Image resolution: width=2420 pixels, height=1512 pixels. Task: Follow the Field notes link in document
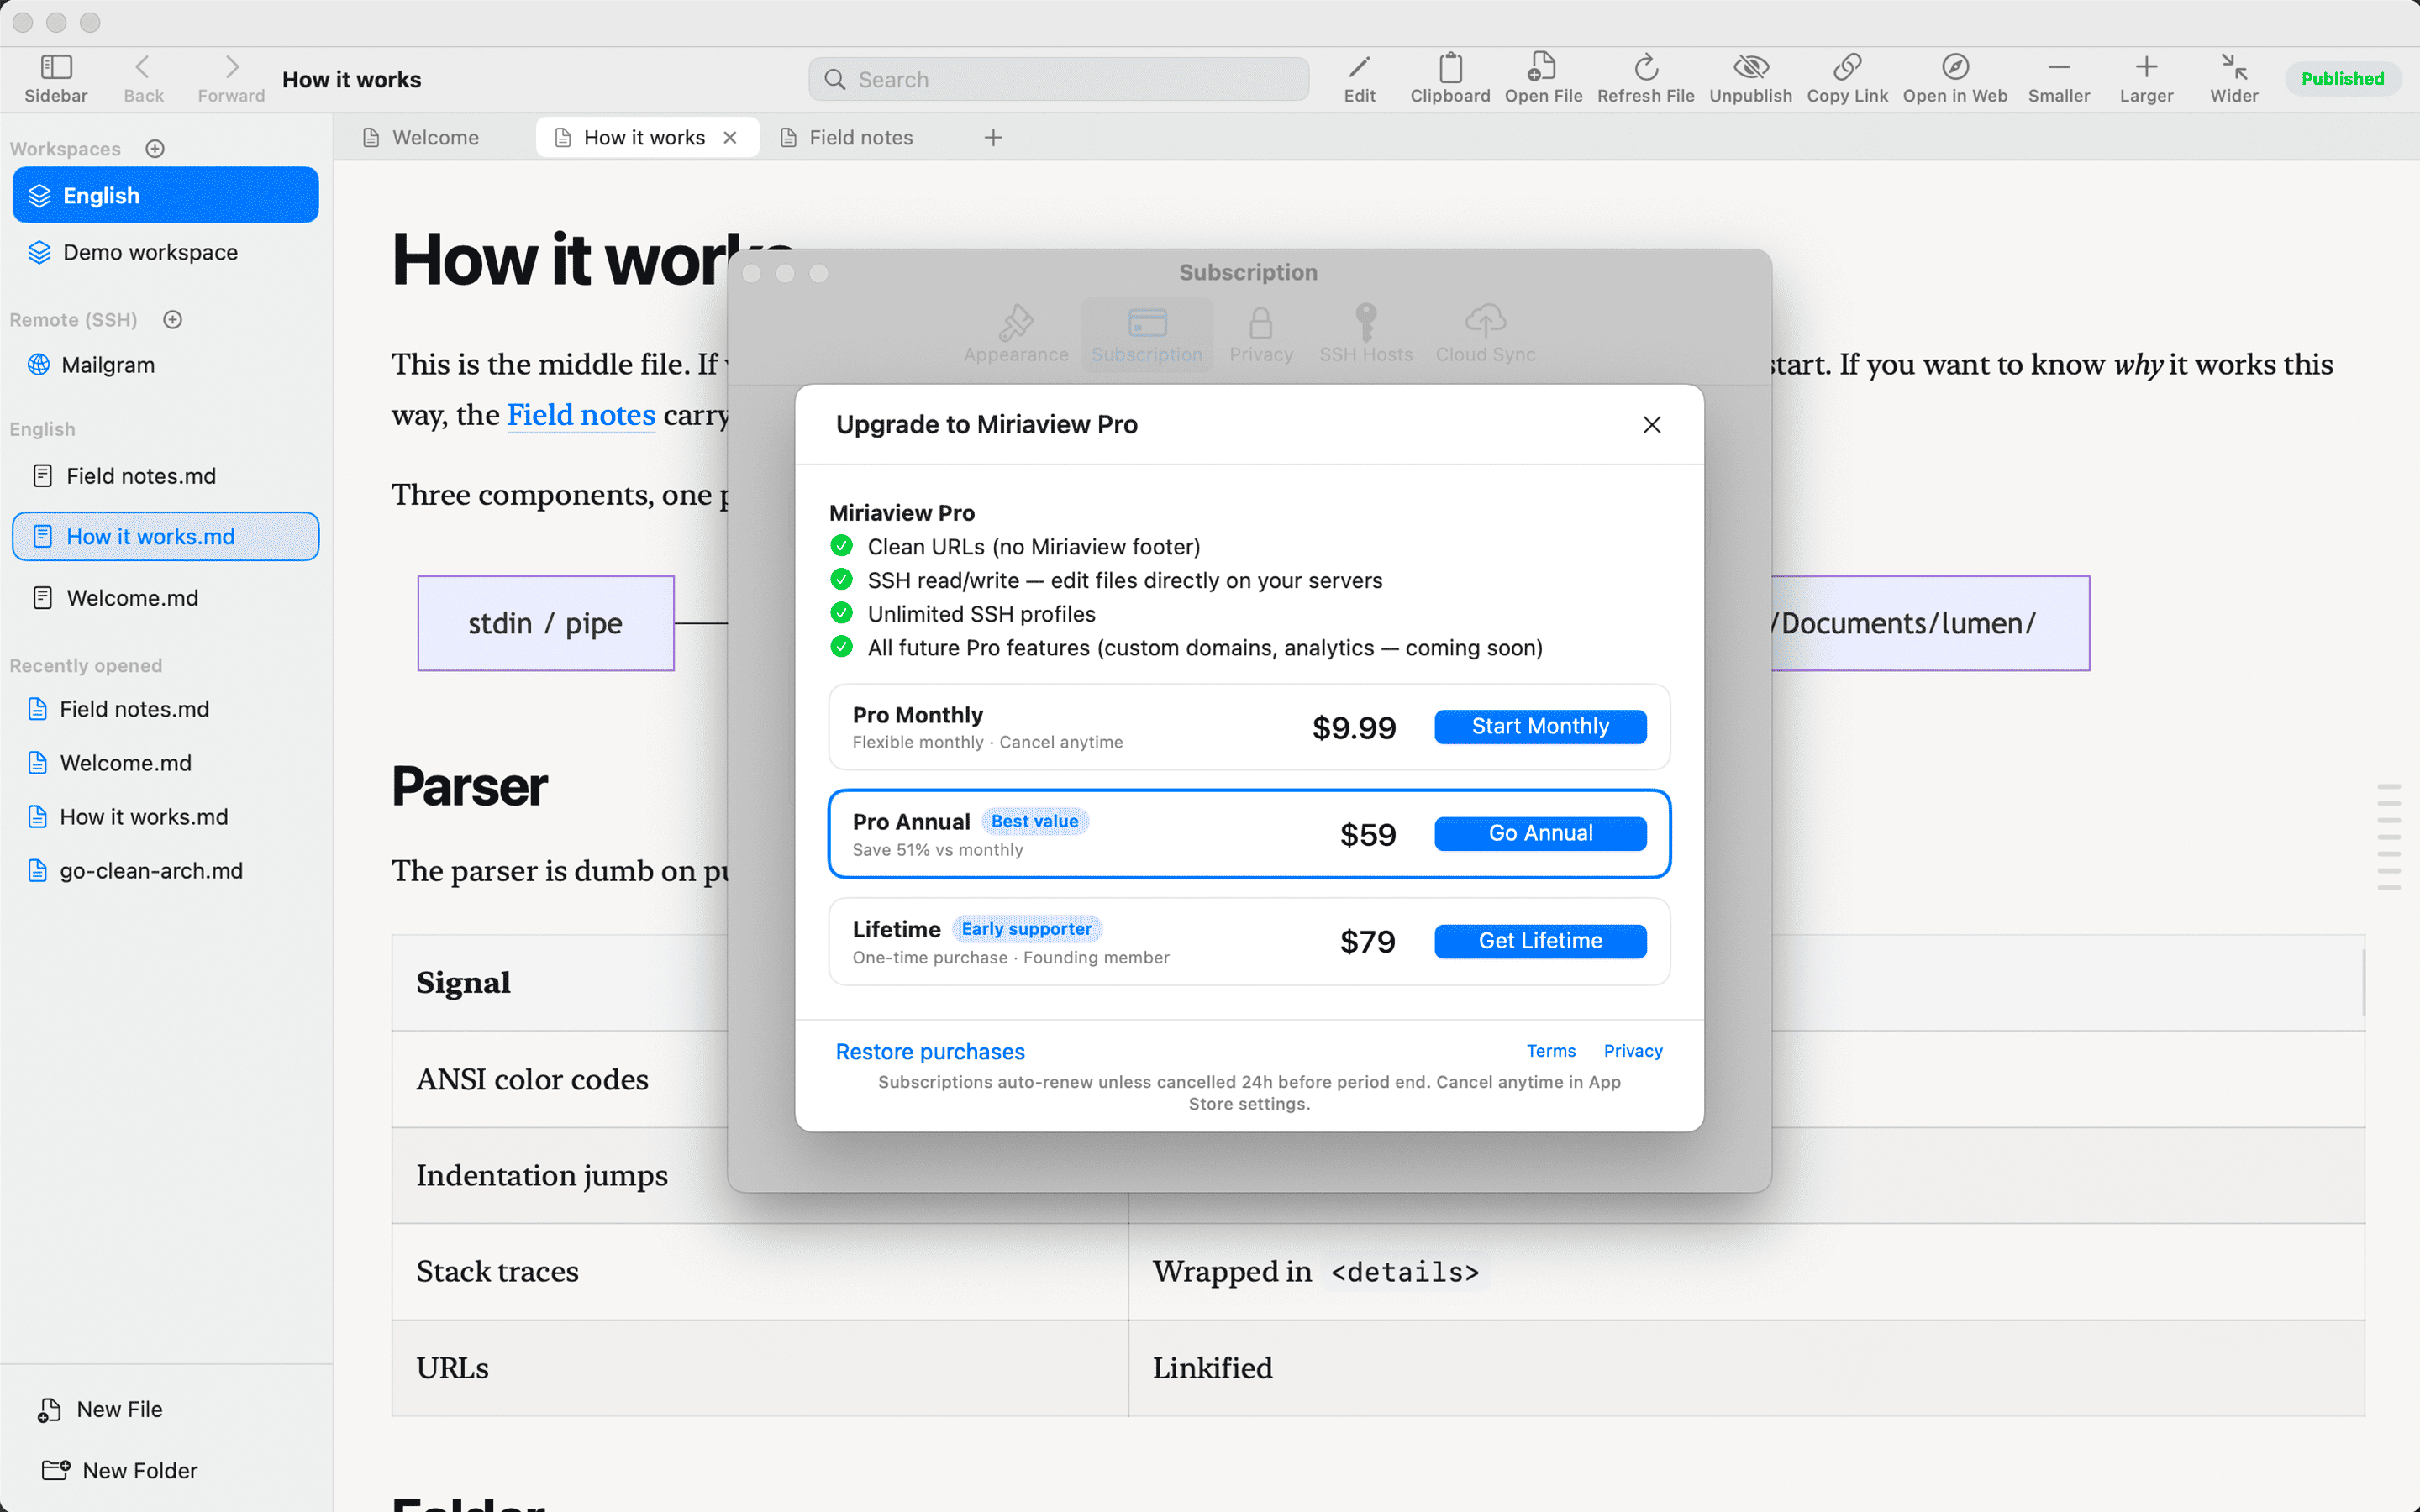coord(581,414)
